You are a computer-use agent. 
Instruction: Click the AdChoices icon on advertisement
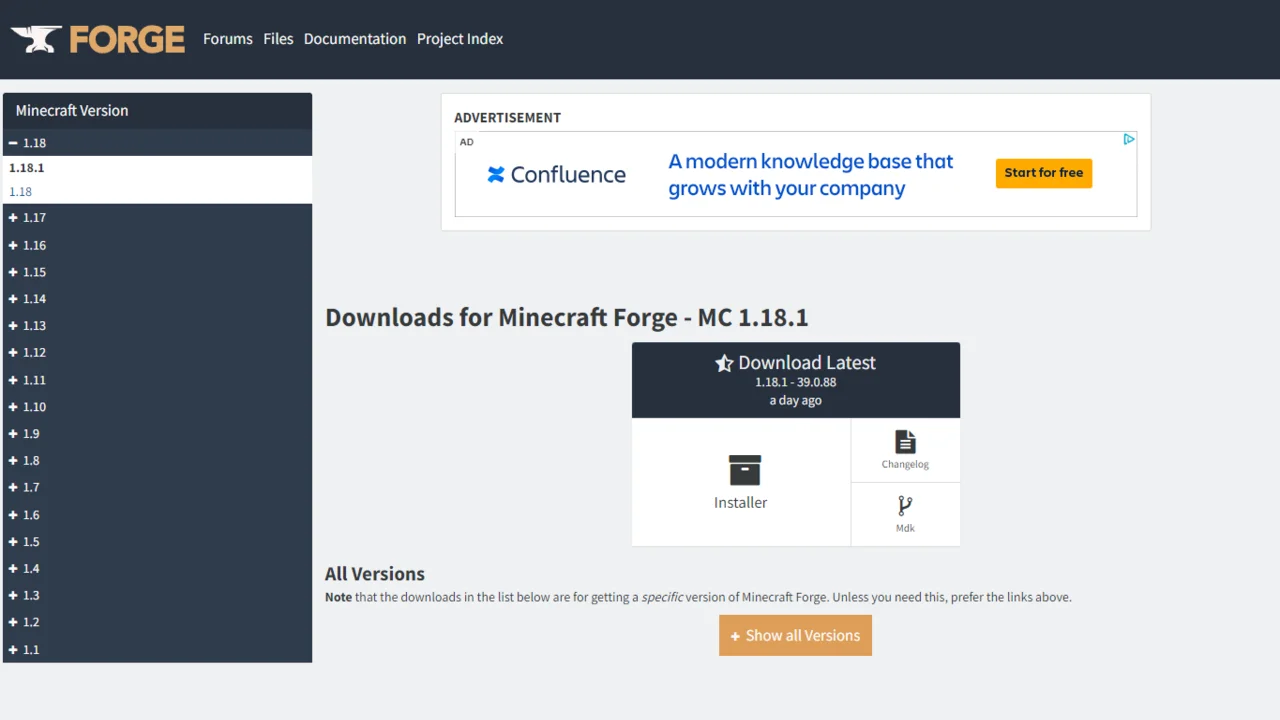1128,140
